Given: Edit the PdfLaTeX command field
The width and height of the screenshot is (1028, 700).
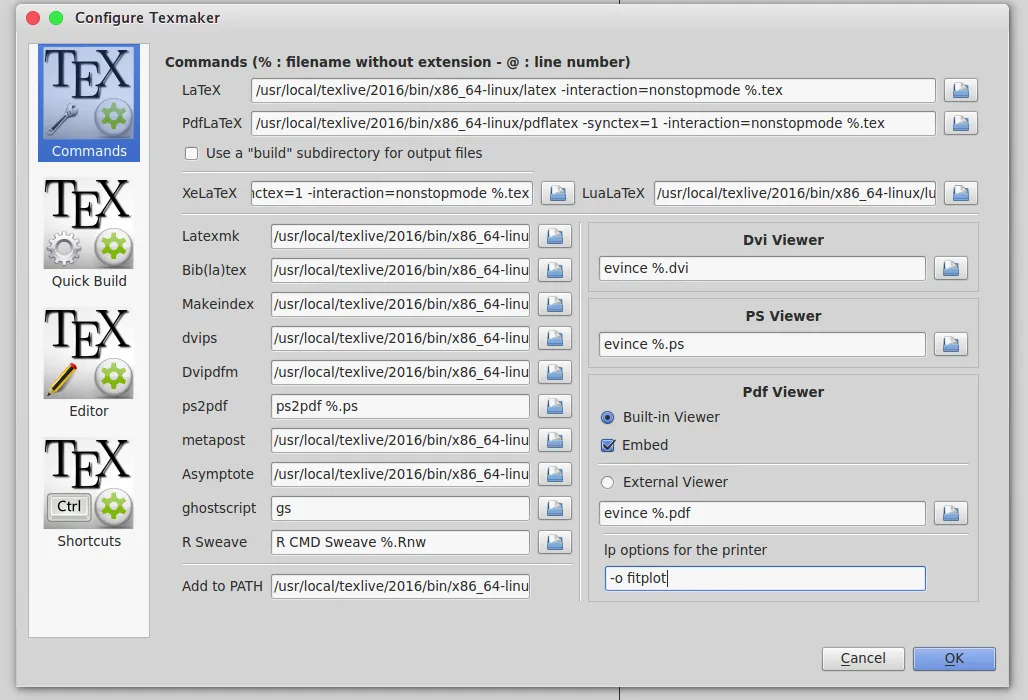Looking at the screenshot, I should pyautogui.click(x=593, y=123).
